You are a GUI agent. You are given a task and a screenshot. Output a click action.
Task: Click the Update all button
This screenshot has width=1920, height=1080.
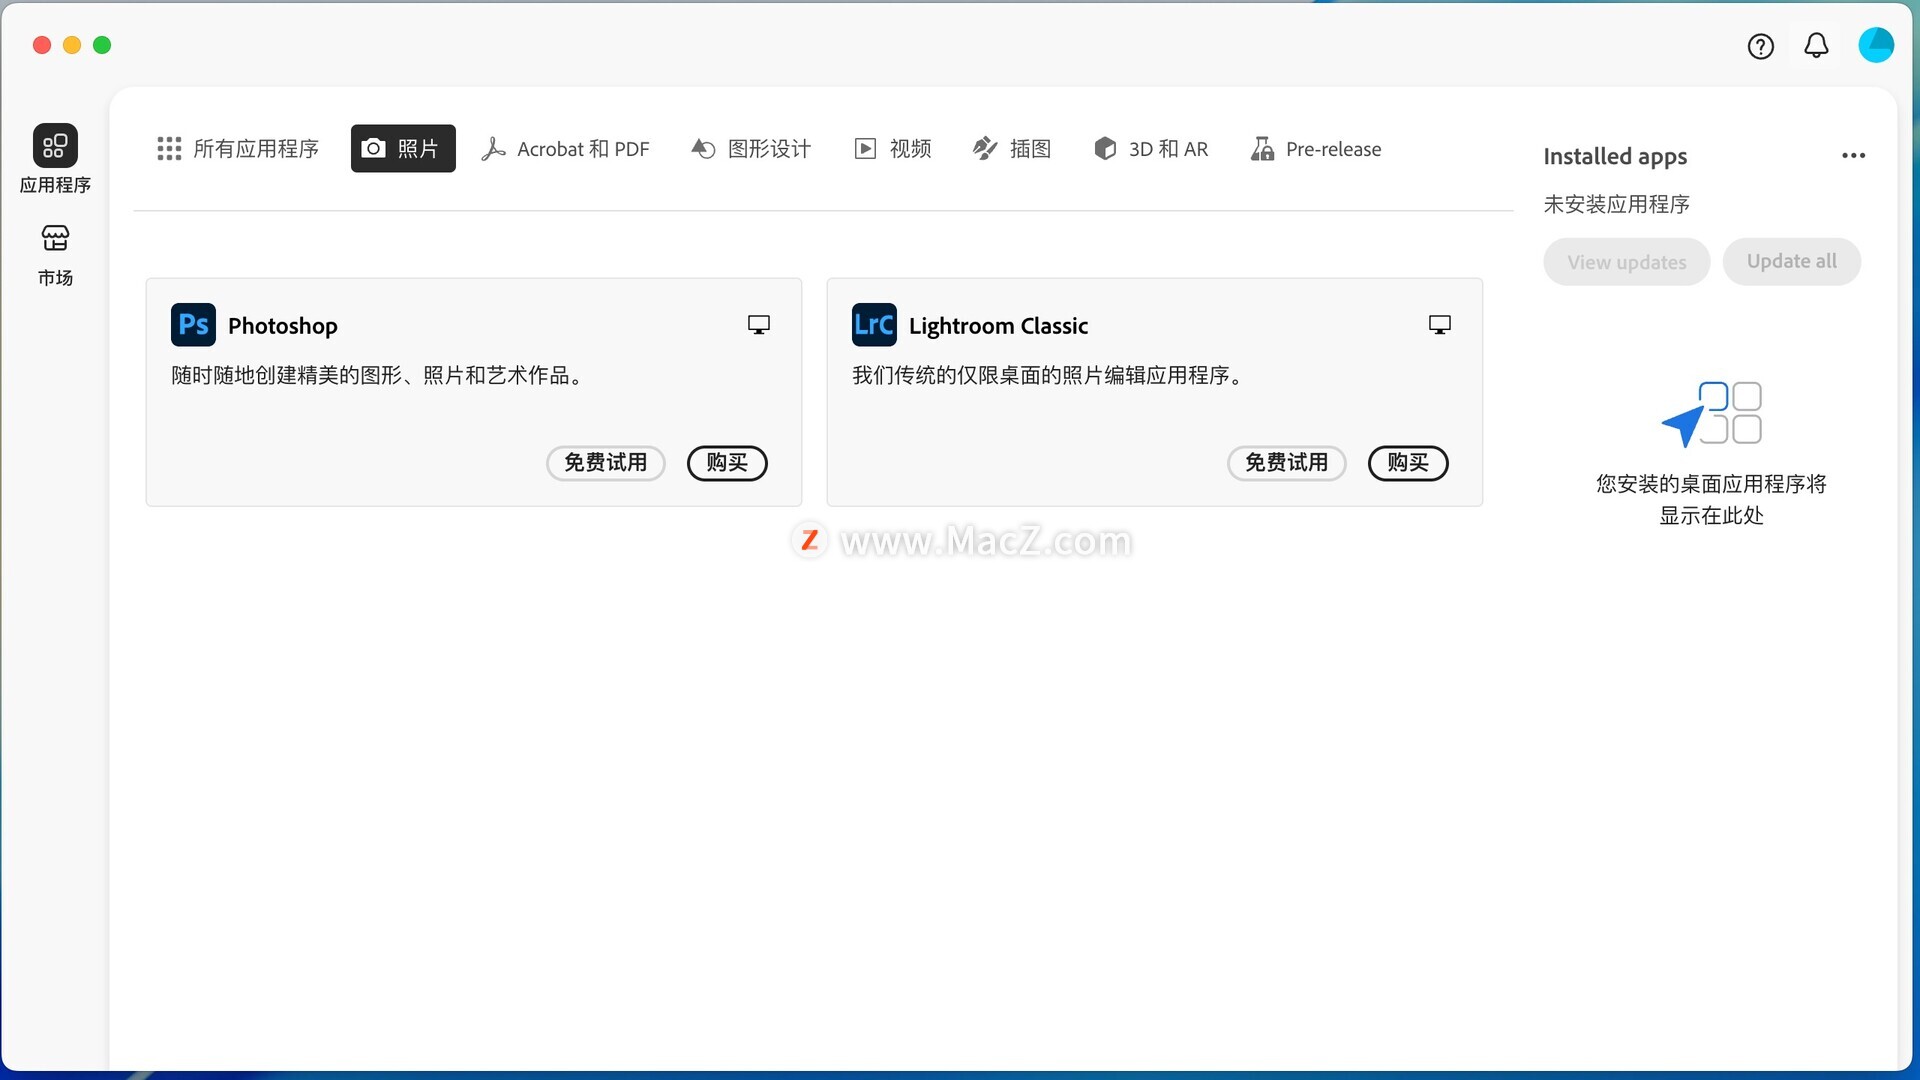coord(1791,261)
